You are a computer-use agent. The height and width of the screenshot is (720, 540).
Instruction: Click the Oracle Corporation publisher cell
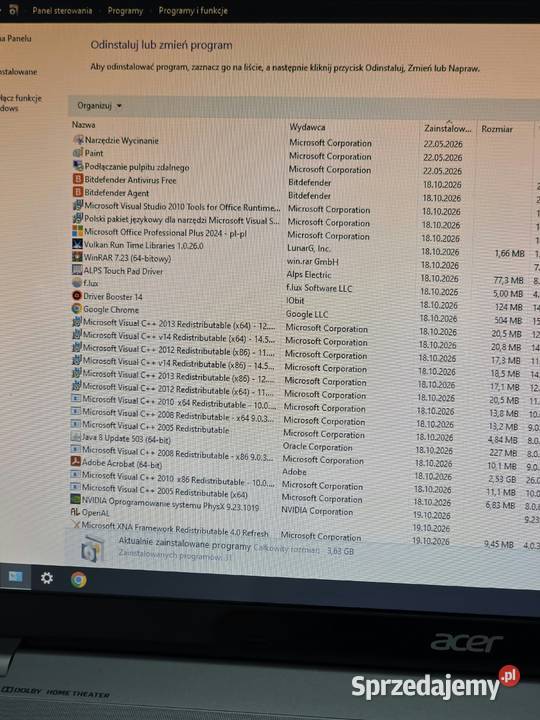(317, 446)
